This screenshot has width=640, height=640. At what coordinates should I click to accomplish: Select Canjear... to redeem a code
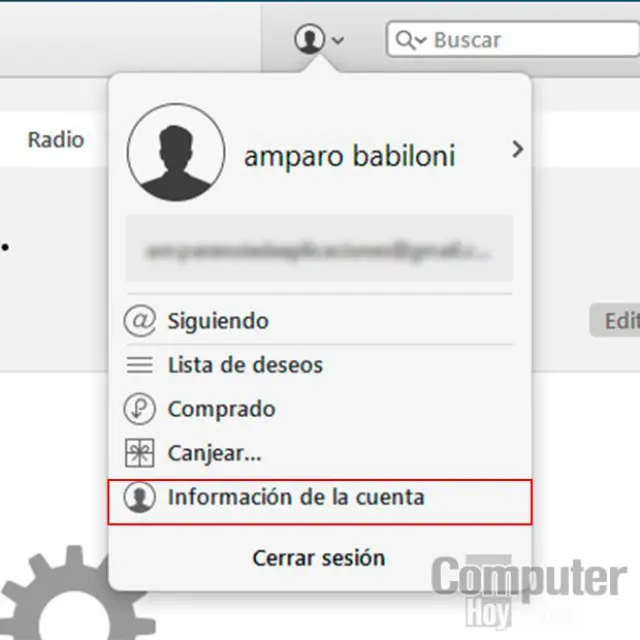[214, 453]
